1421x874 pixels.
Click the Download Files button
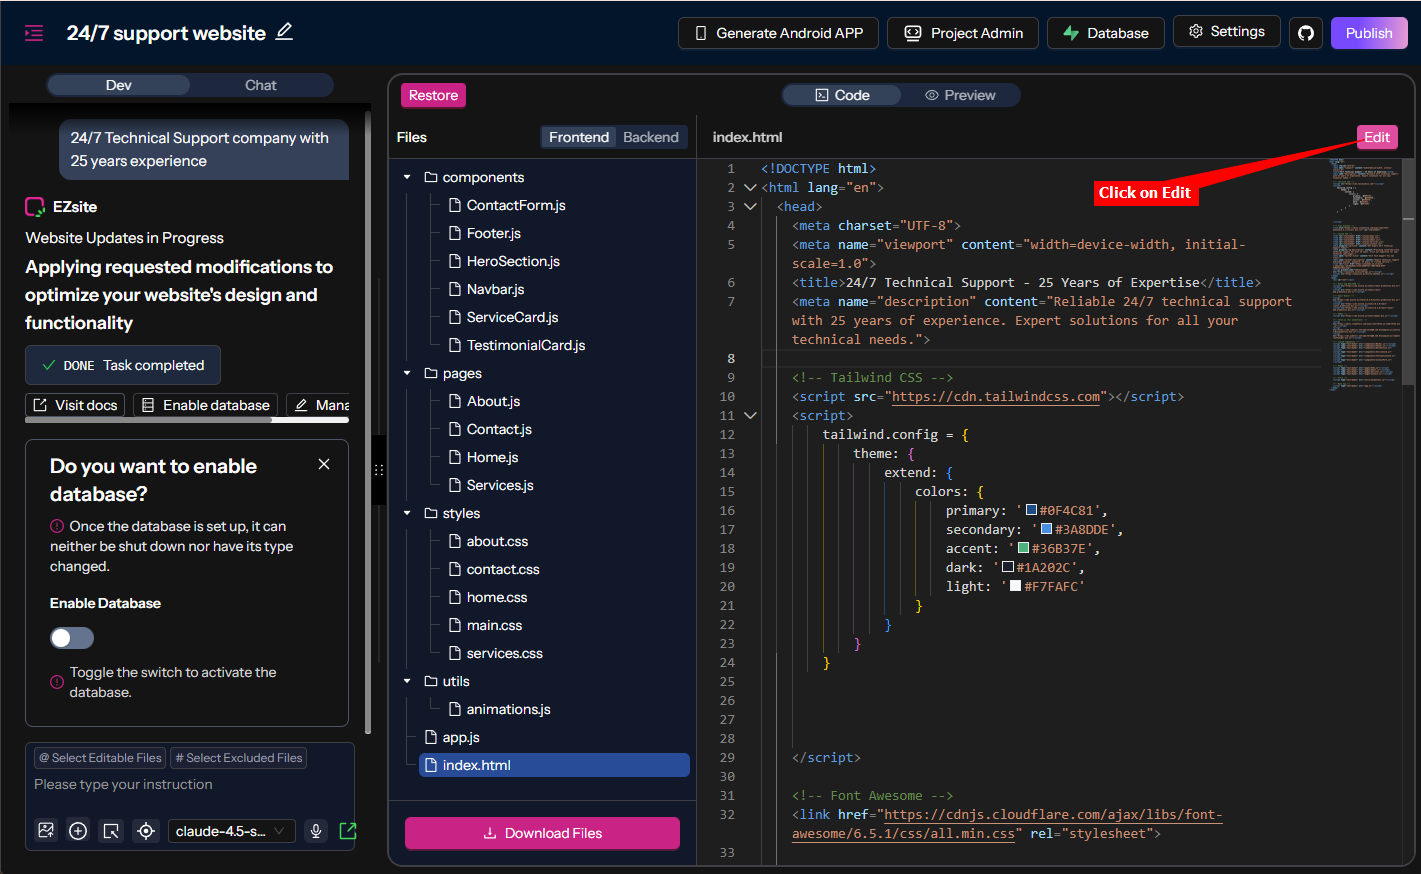tap(542, 833)
